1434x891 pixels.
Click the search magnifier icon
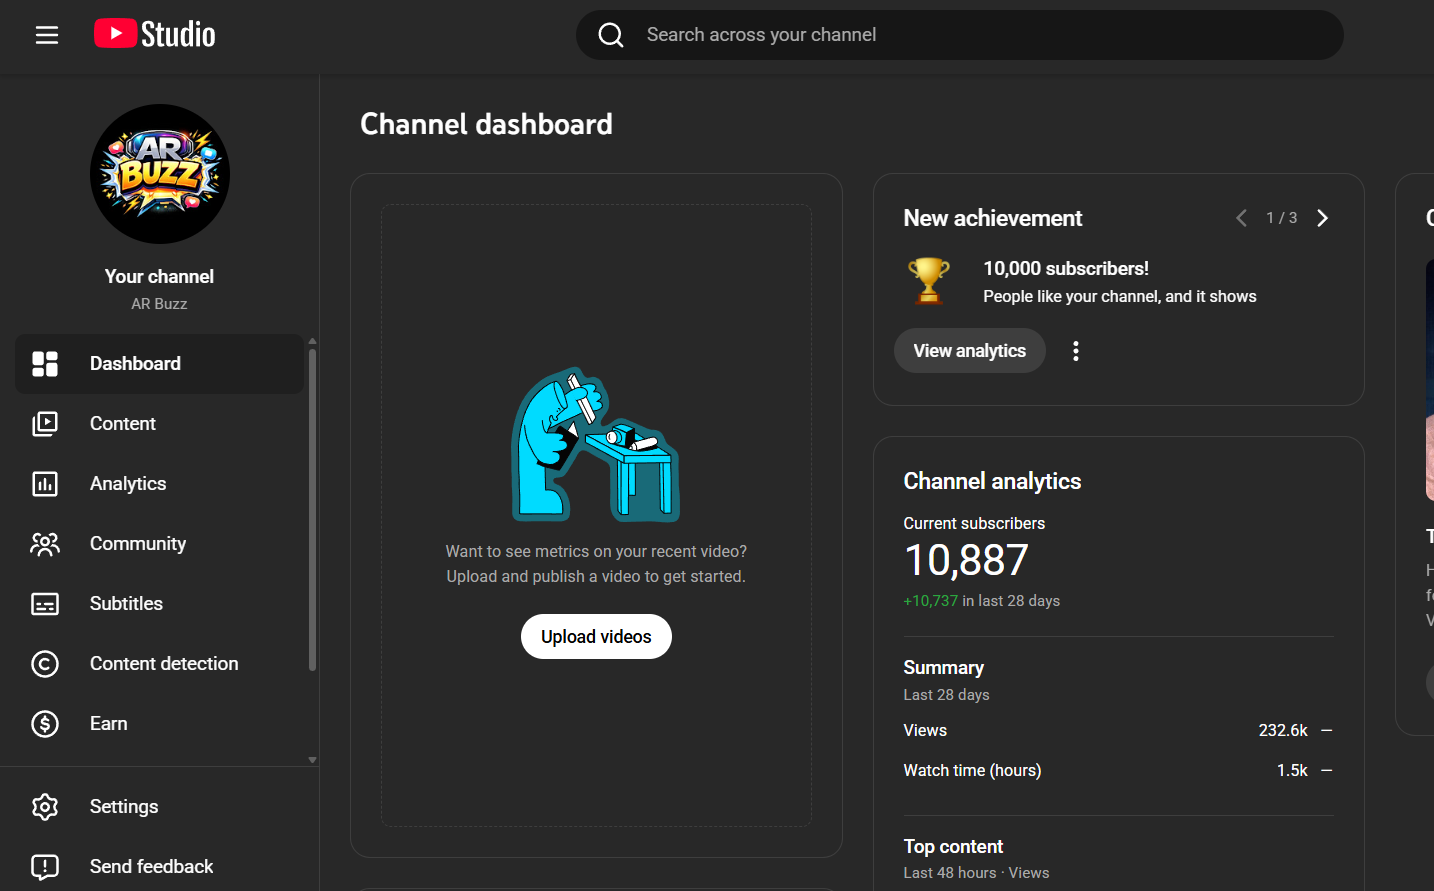tap(611, 35)
